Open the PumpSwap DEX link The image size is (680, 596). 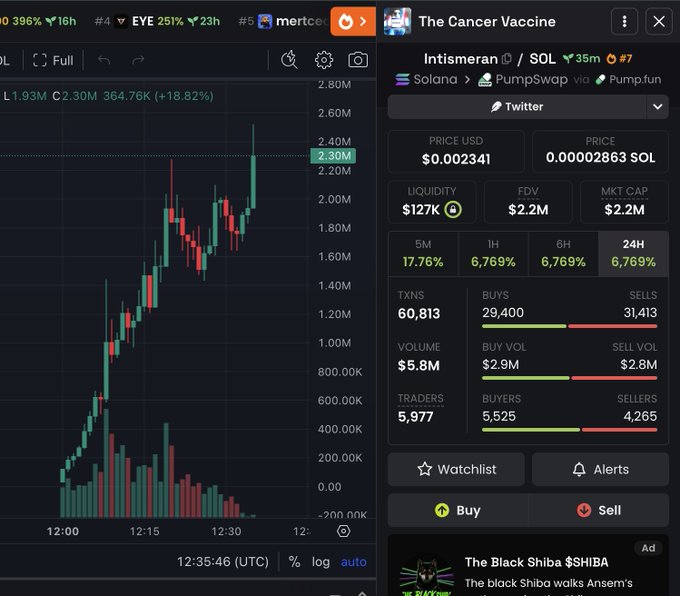tap(523, 79)
